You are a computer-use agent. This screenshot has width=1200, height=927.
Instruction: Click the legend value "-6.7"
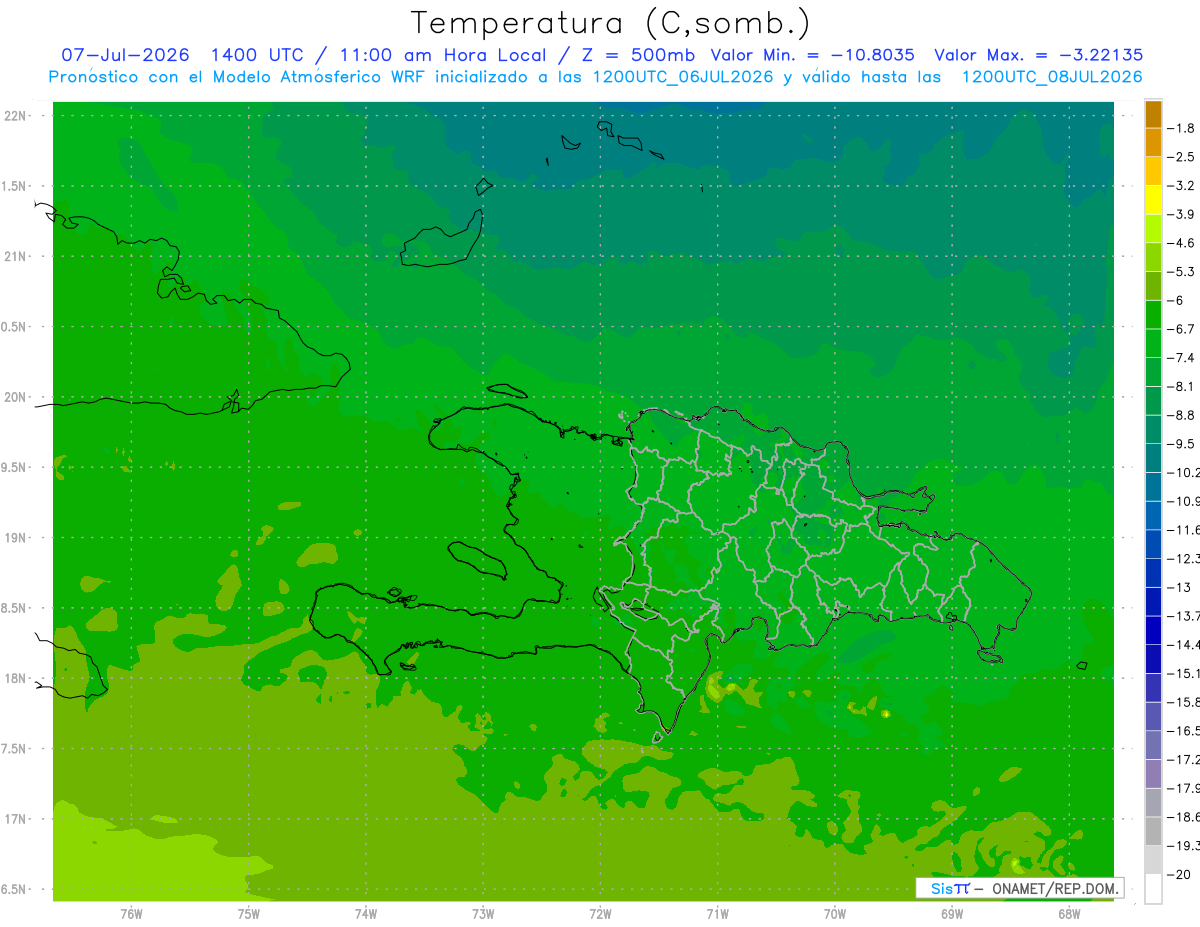pos(1183,329)
